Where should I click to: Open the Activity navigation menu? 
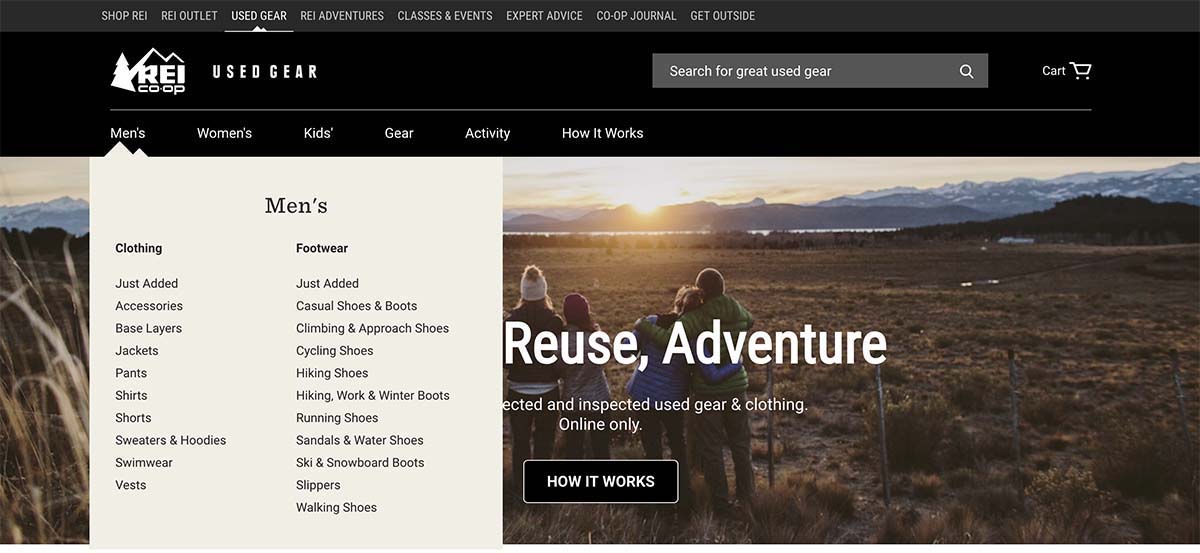click(x=487, y=133)
